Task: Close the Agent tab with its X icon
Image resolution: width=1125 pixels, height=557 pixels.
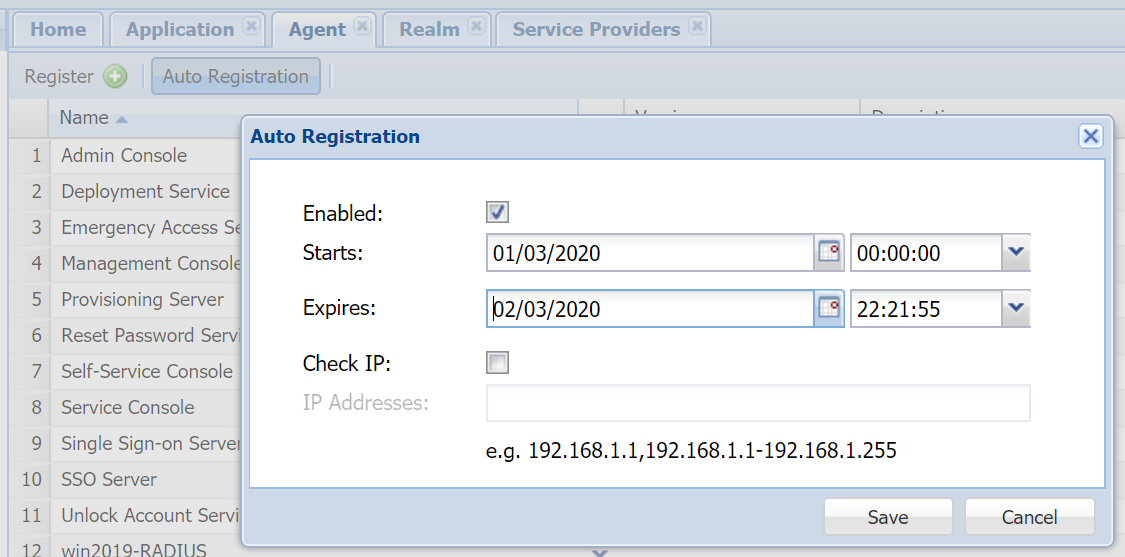Action: point(362,27)
